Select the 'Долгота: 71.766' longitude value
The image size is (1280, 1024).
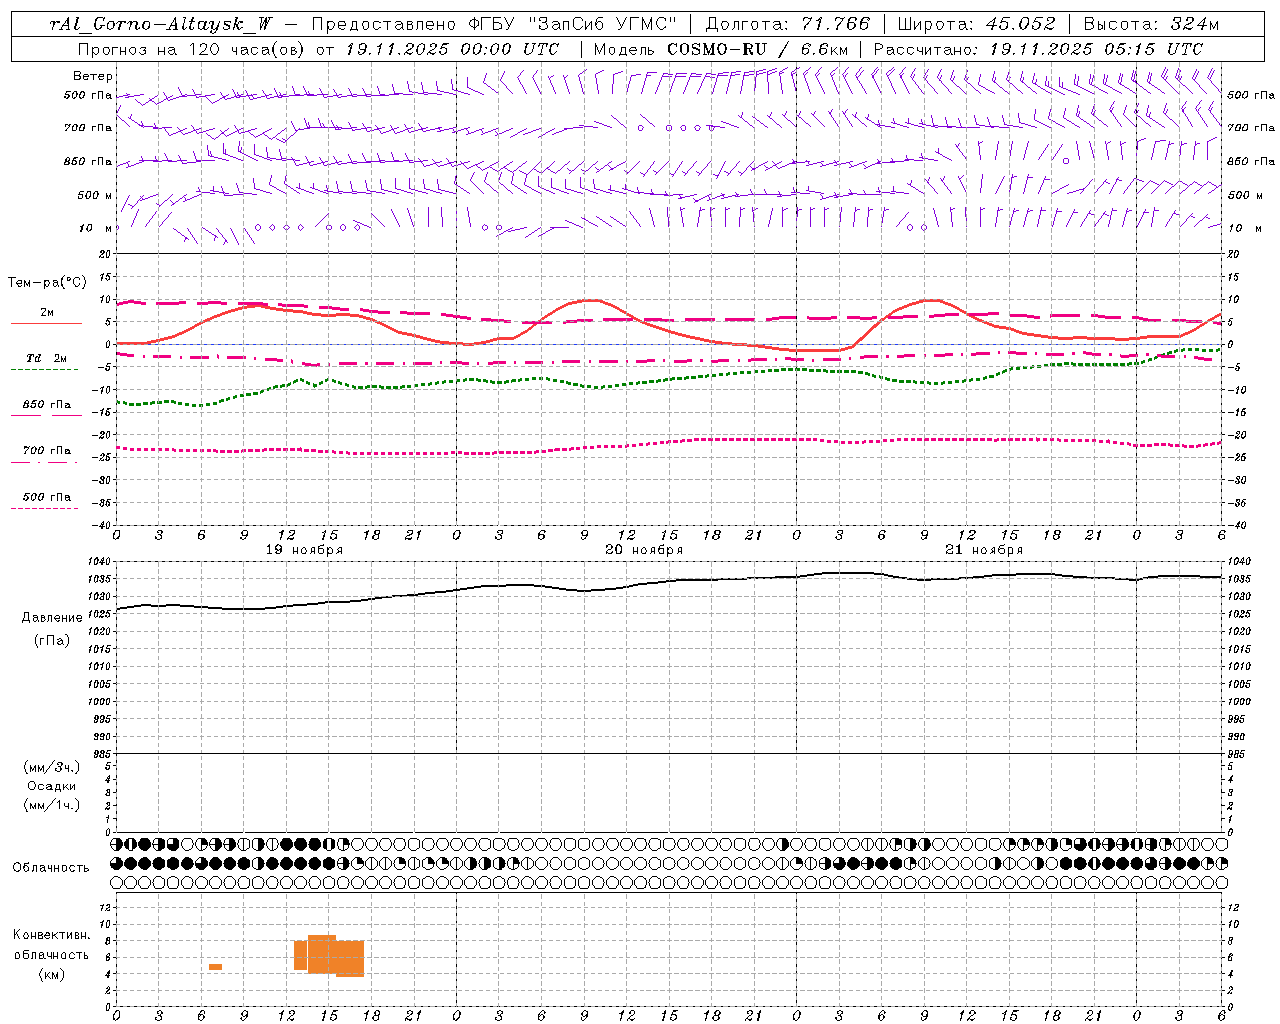[x=788, y=24]
